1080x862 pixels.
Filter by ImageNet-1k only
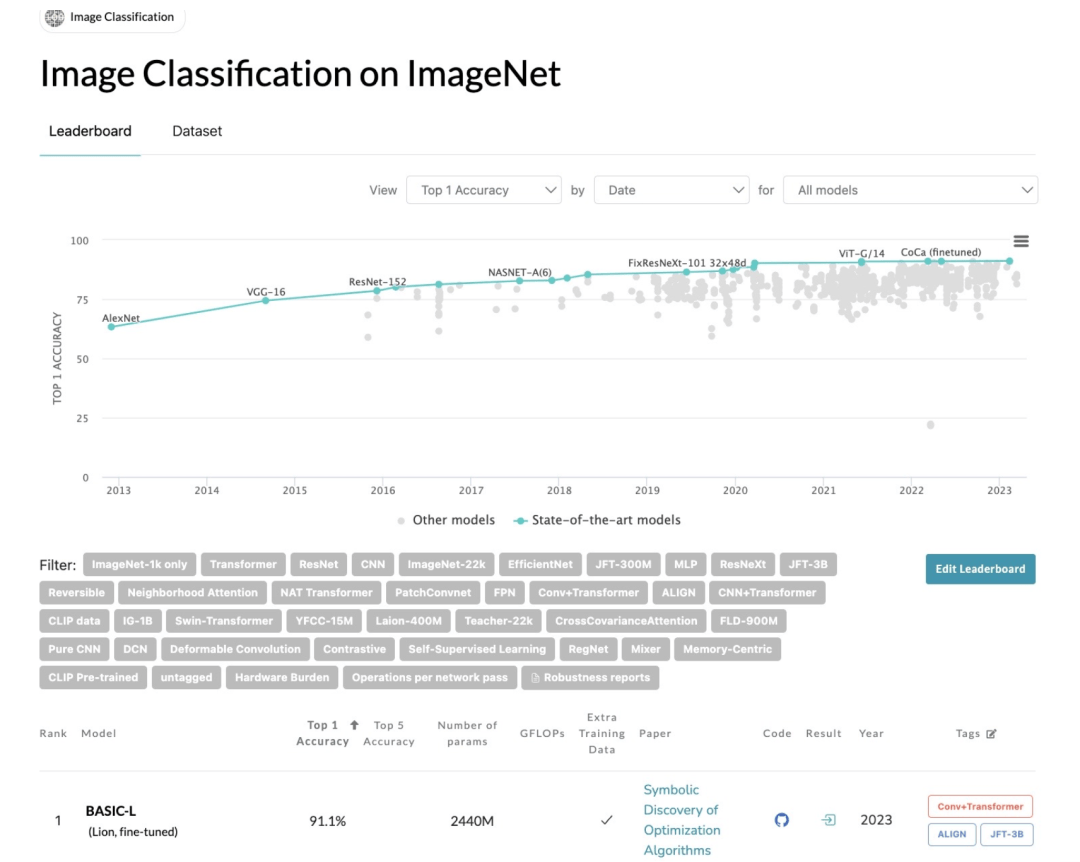[140, 564]
